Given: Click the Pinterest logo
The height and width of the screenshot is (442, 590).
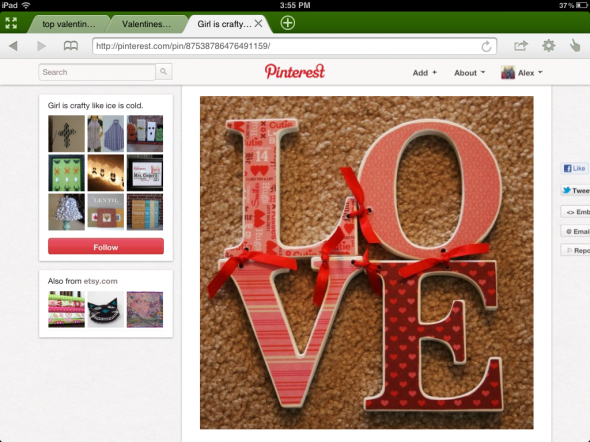Looking at the screenshot, I should click(295, 71).
